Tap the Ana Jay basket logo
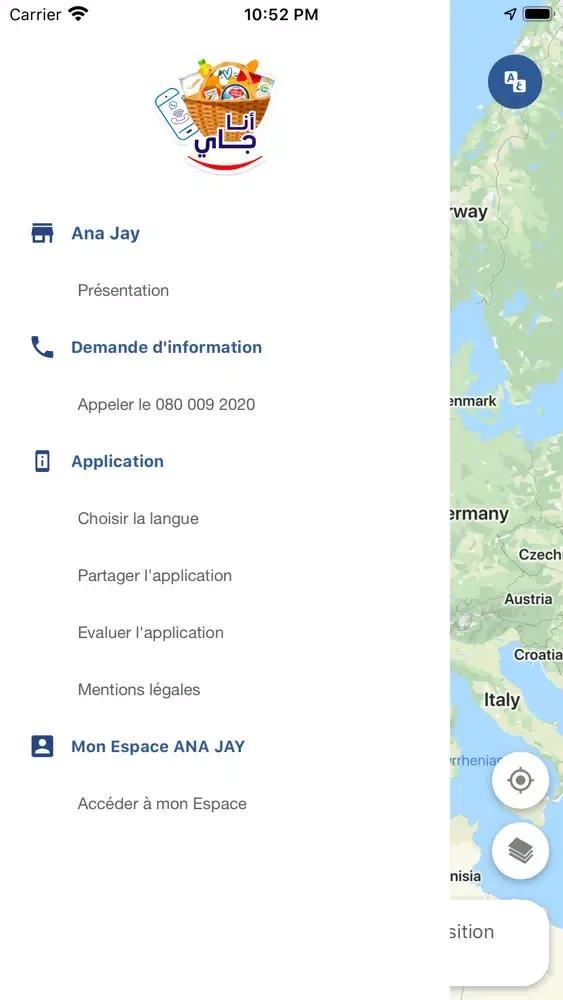Screen dimensions: 563x1000 (217, 115)
